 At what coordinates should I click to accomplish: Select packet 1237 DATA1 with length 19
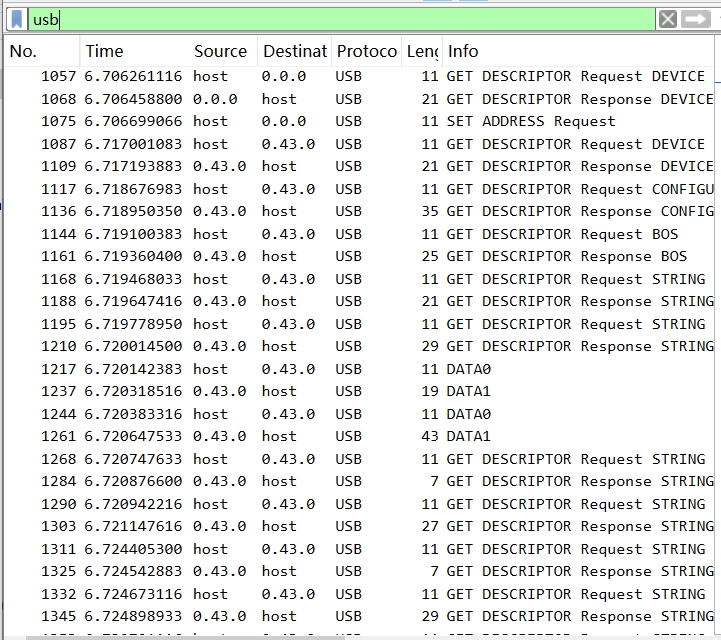360,391
